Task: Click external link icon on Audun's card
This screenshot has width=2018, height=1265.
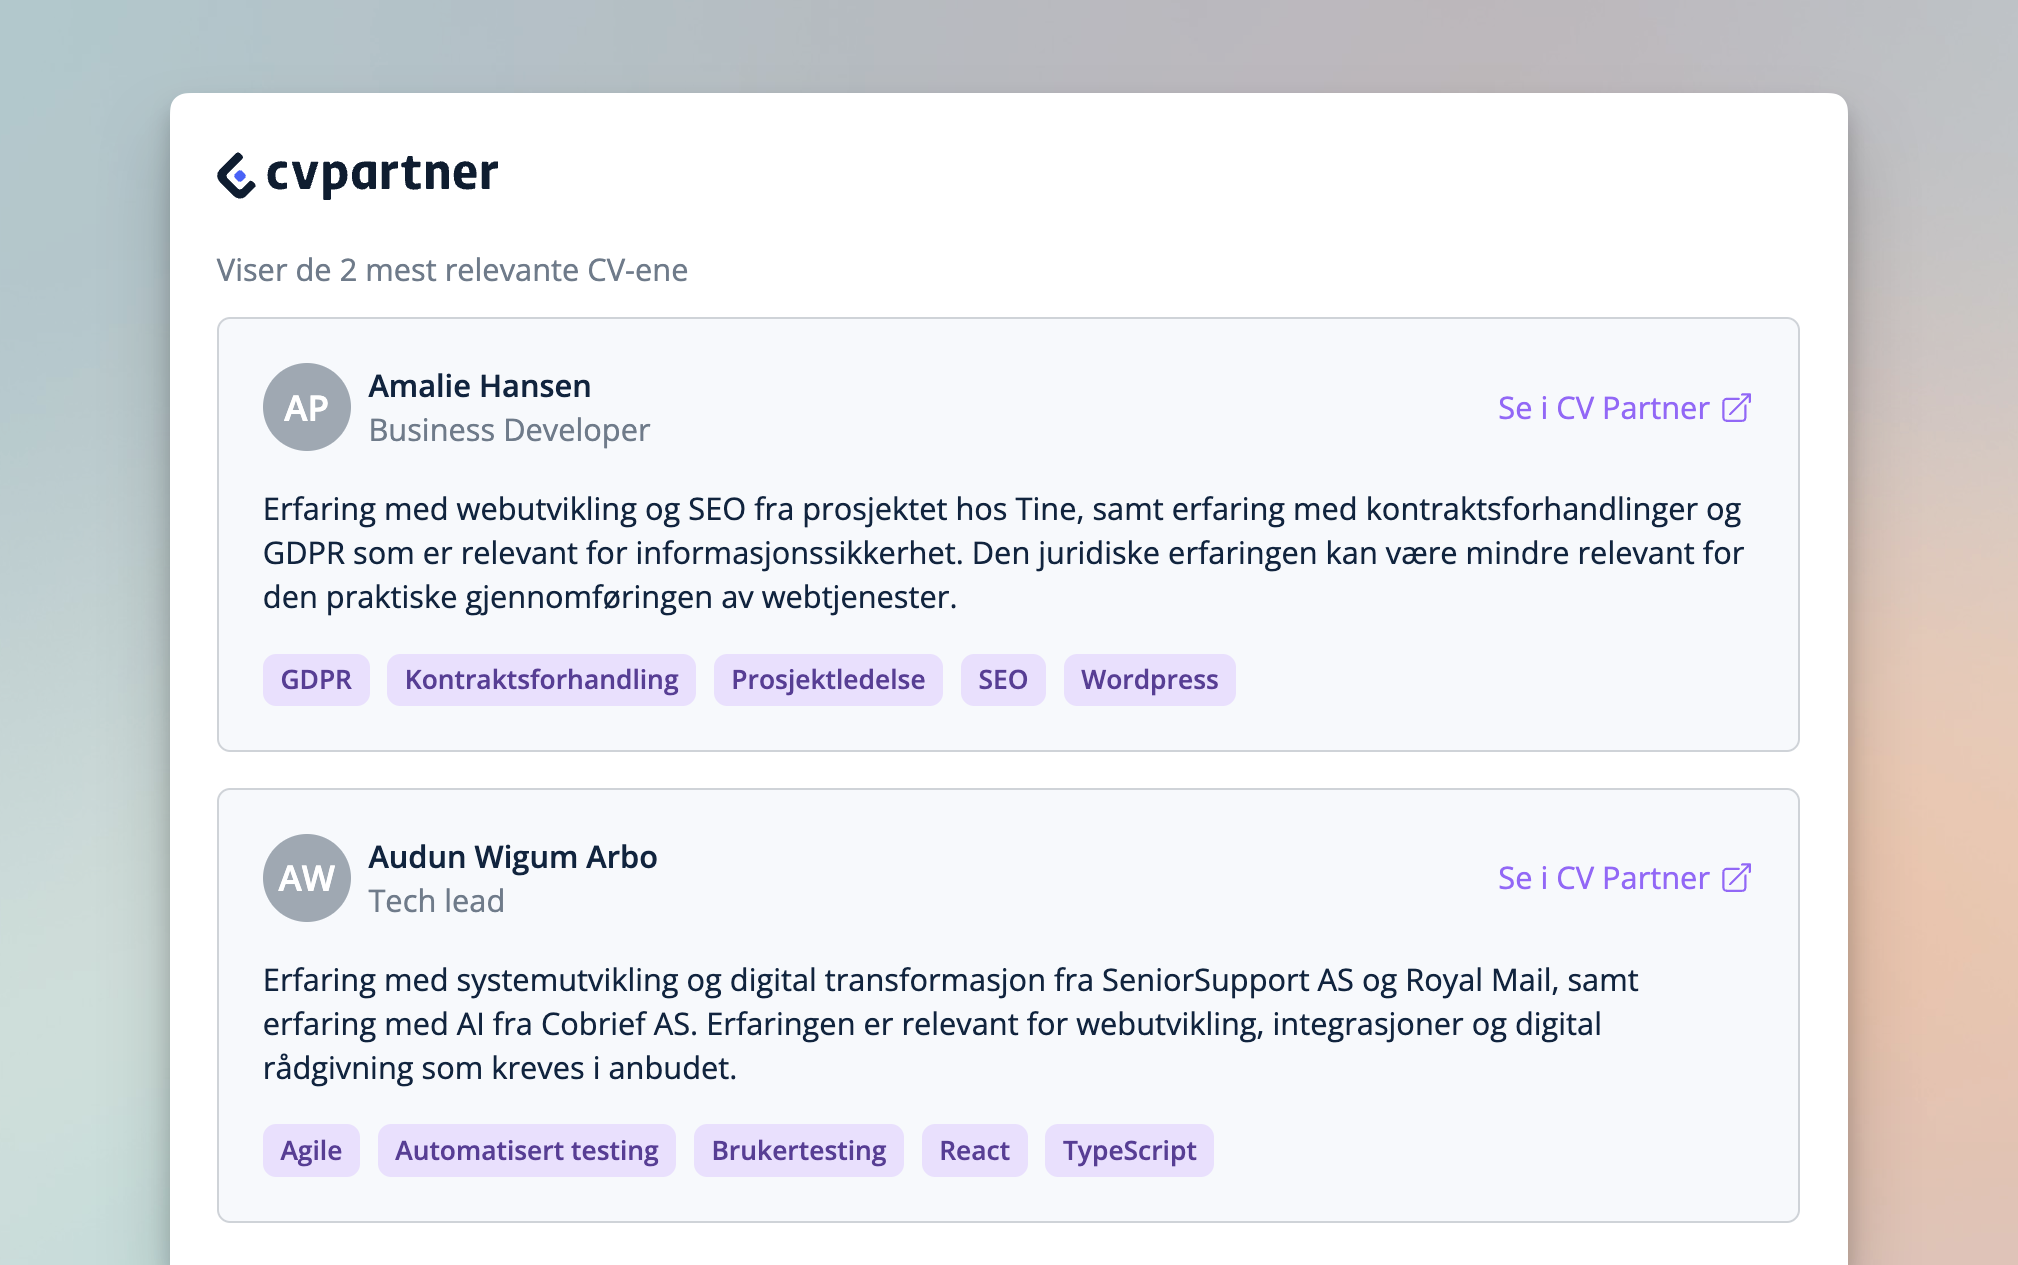Action: pos(1736,878)
